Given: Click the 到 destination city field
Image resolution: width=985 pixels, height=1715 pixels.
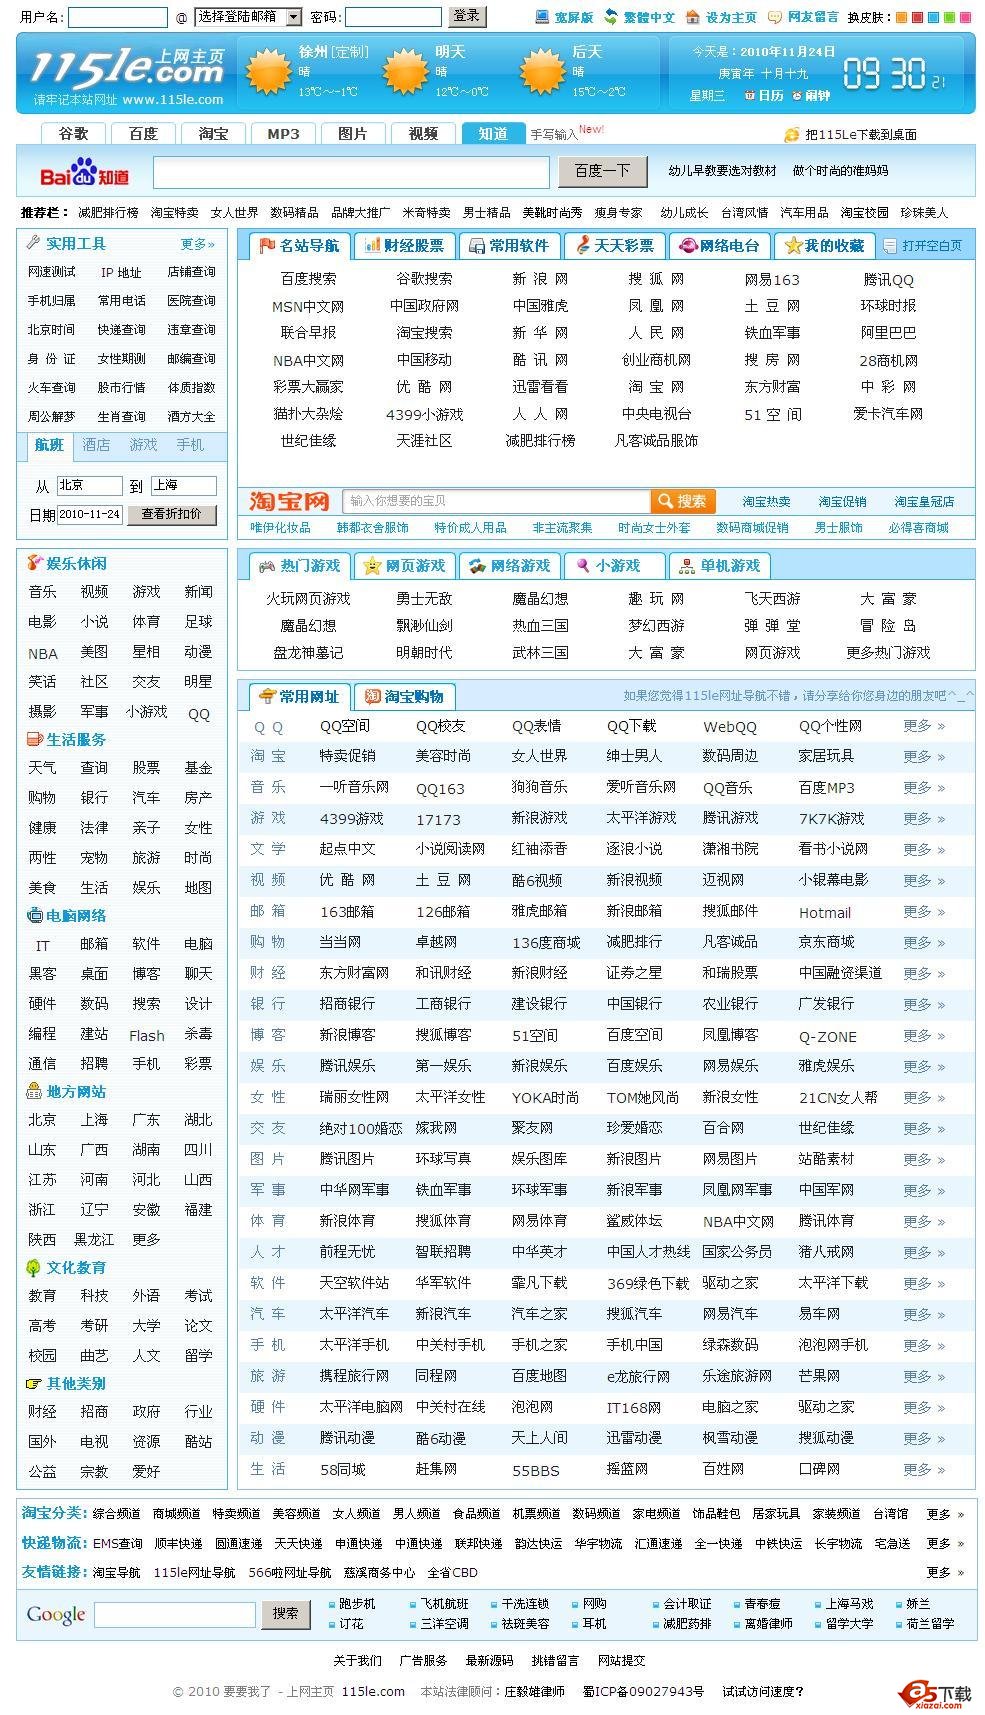Looking at the screenshot, I should point(183,486).
